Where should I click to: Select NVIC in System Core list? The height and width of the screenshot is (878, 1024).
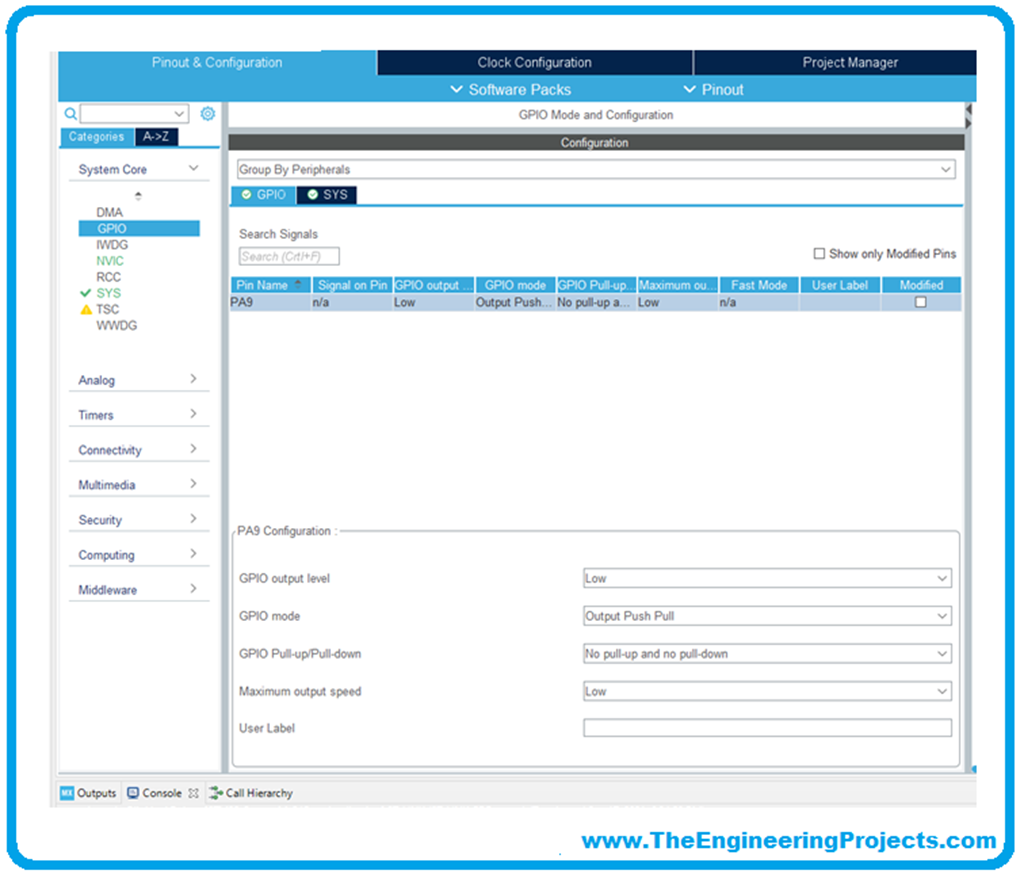point(110,261)
